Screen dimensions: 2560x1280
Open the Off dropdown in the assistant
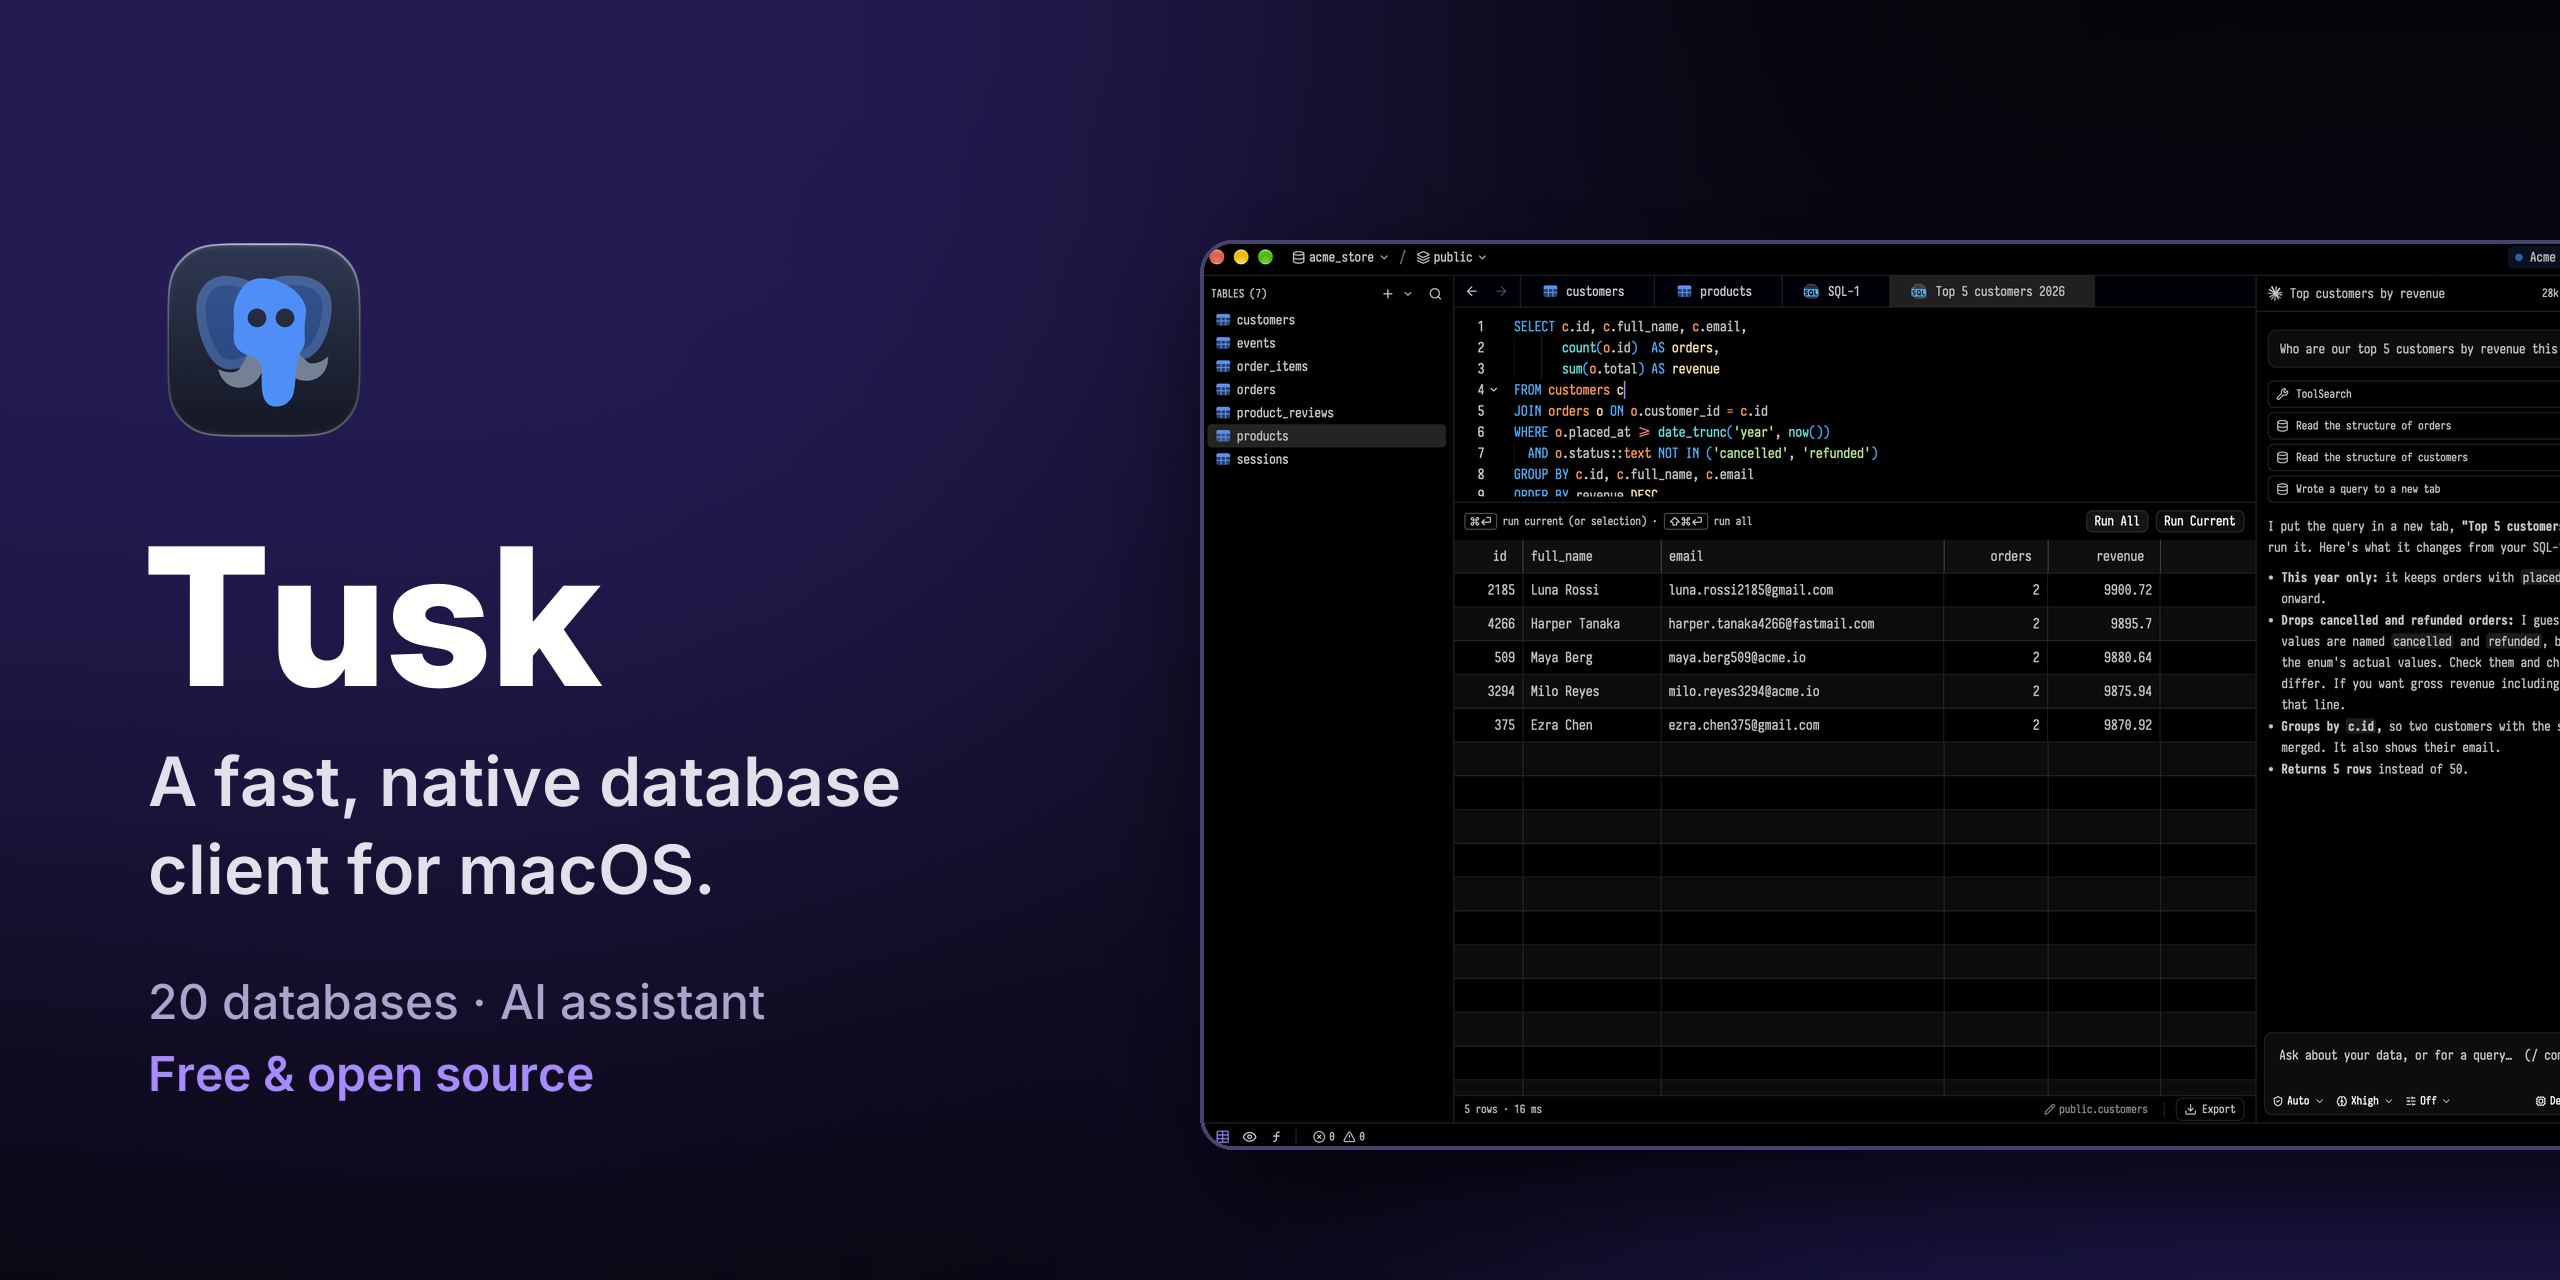click(x=2428, y=1101)
